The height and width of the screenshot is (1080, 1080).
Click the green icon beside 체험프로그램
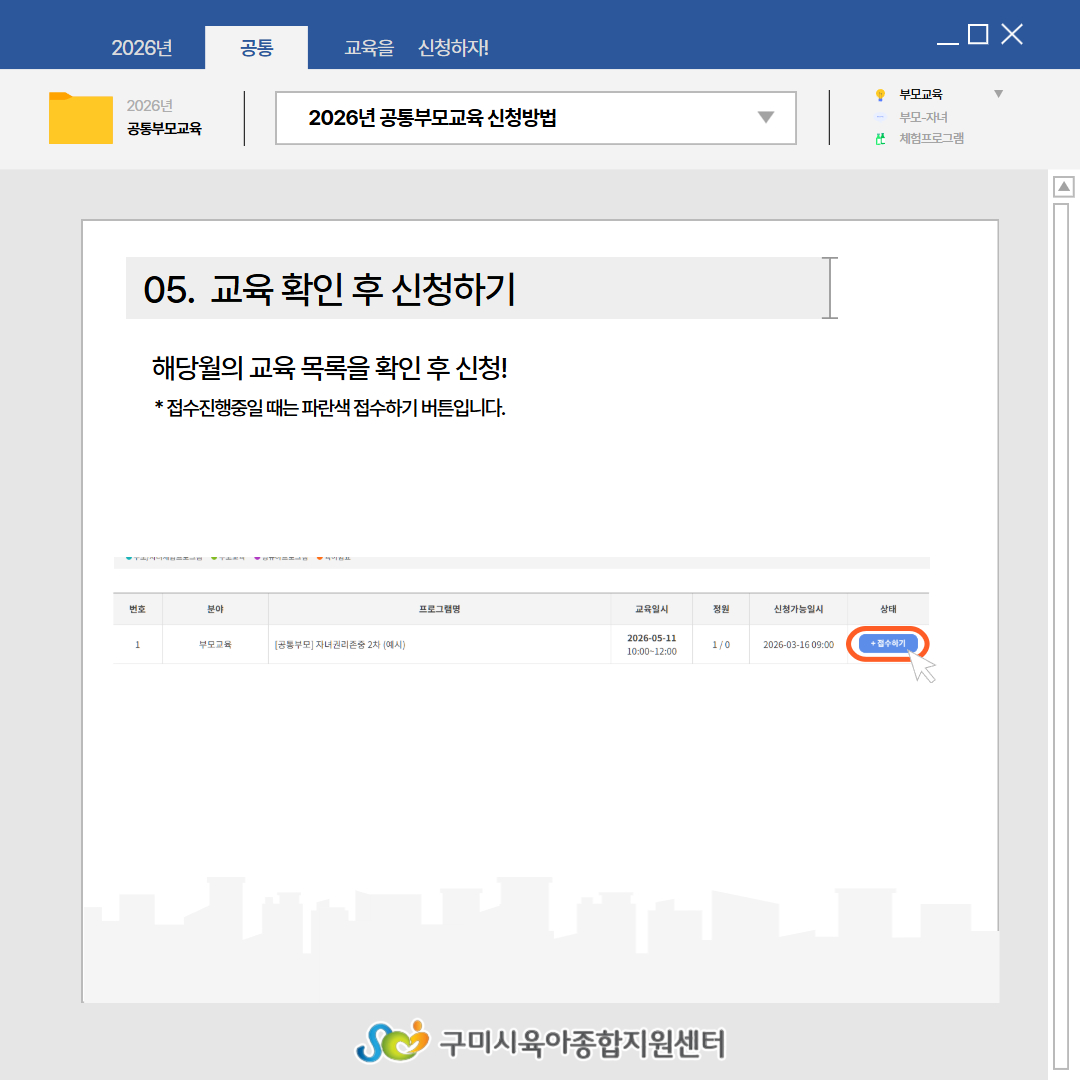(880, 139)
